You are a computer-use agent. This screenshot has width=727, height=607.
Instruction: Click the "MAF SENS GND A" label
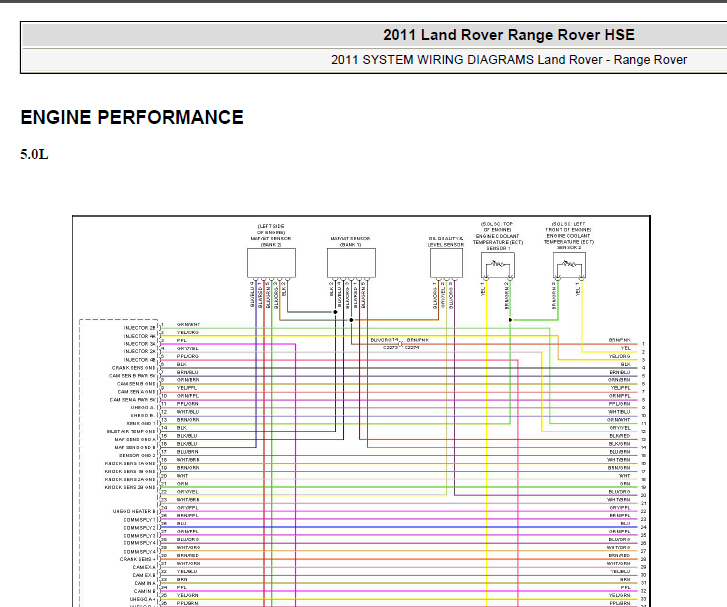pos(135,439)
